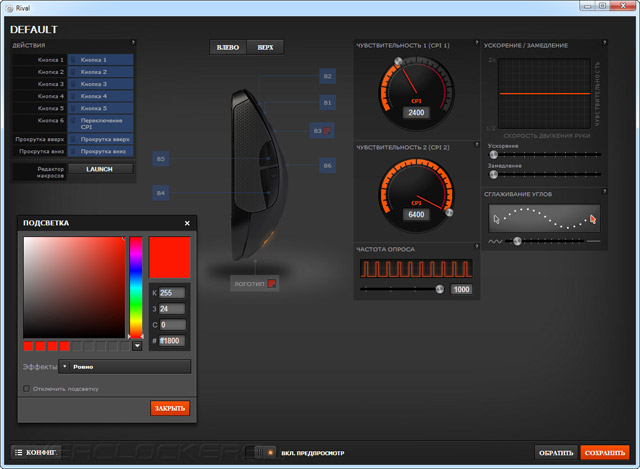The height and width of the screenshot is (469, 640).
Task: Click blue С value field 0
Action: (172, 325)
